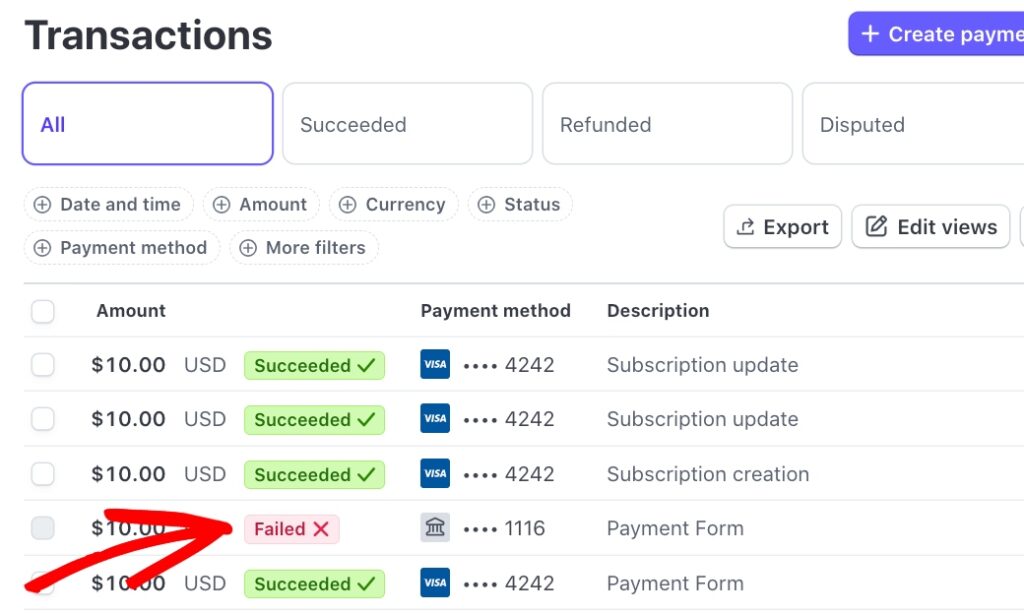1024x613 pixels.
Task: Switch to the Refunded tab
Action: pyautogui.click(x=666, y=124)
